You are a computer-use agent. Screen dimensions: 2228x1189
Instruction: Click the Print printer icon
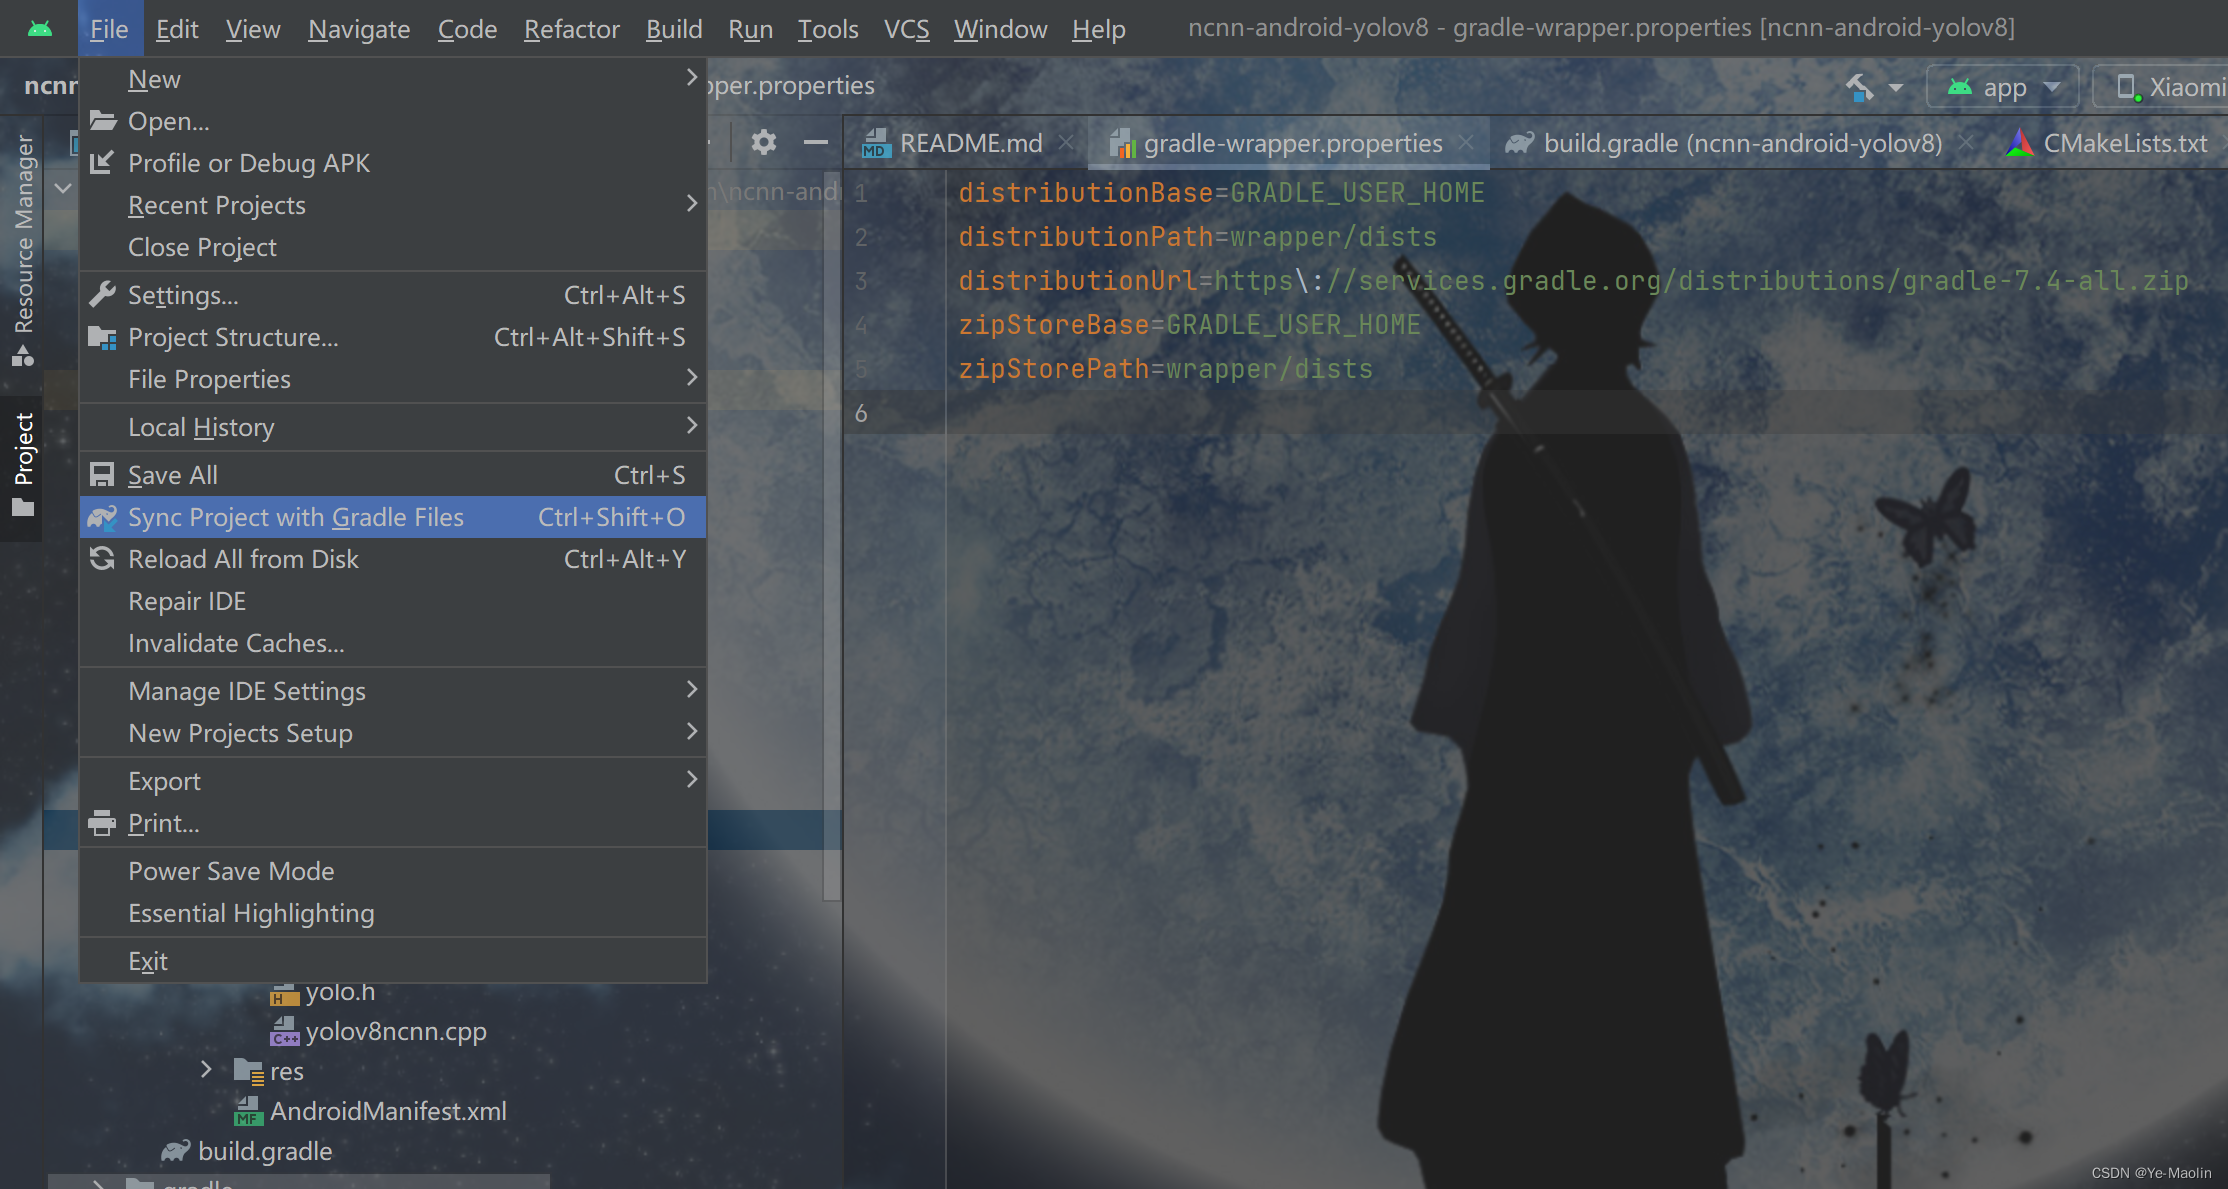pos(102,823)
